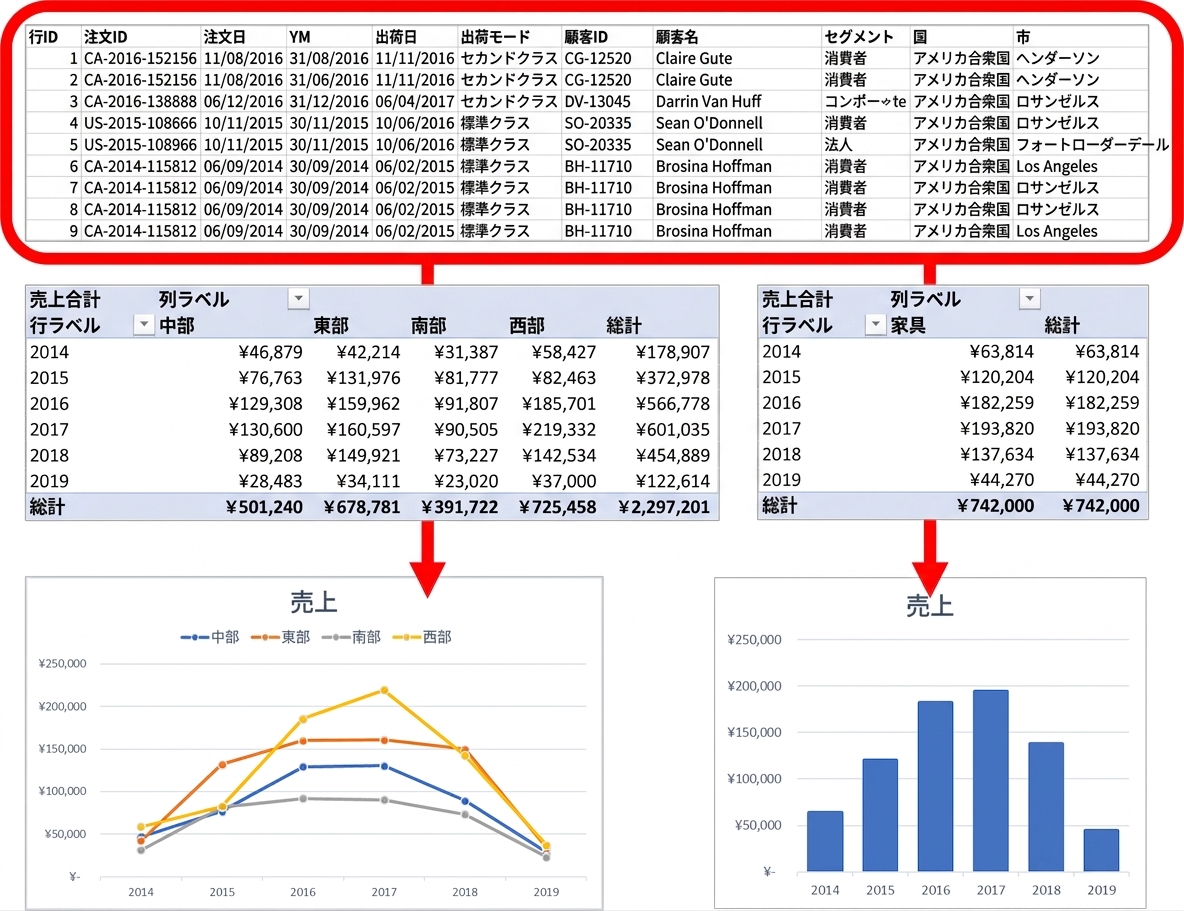Click ¥200,000 axis label in bar chart

(x=754, y=686)
